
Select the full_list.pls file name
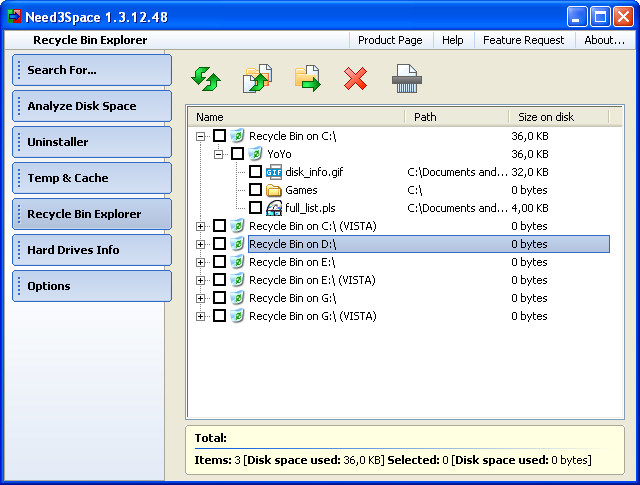(310, 208)
